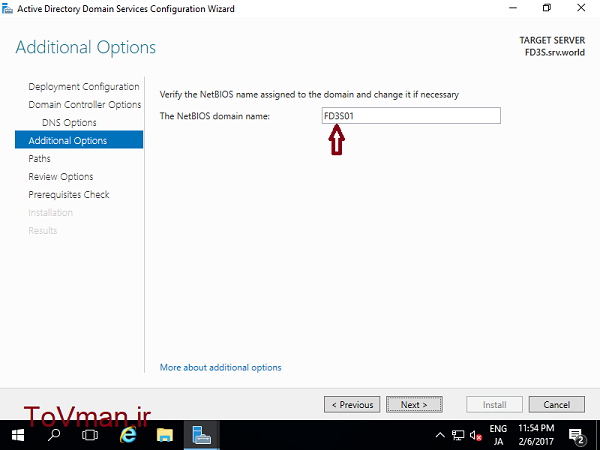
Task: Close the wizard window
Action: tap(581, 8)
